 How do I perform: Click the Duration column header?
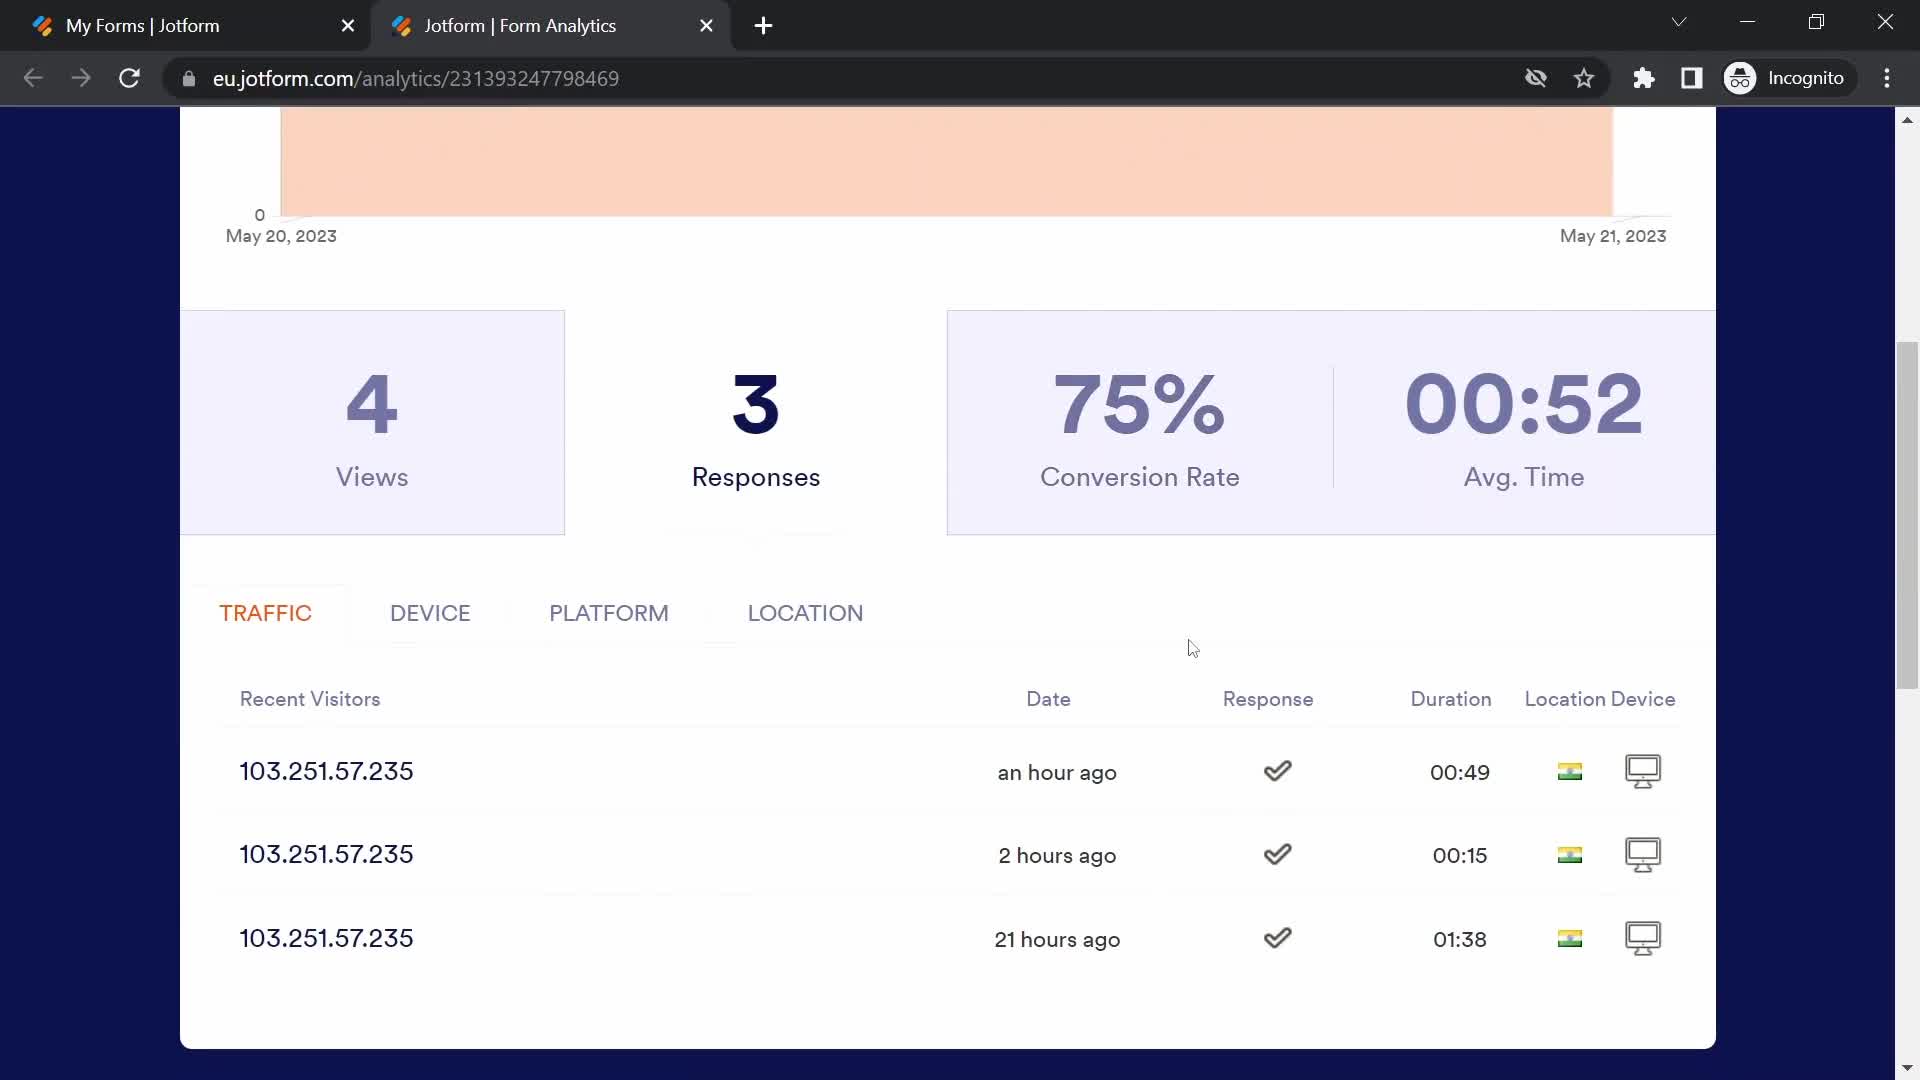point(1451,699)
